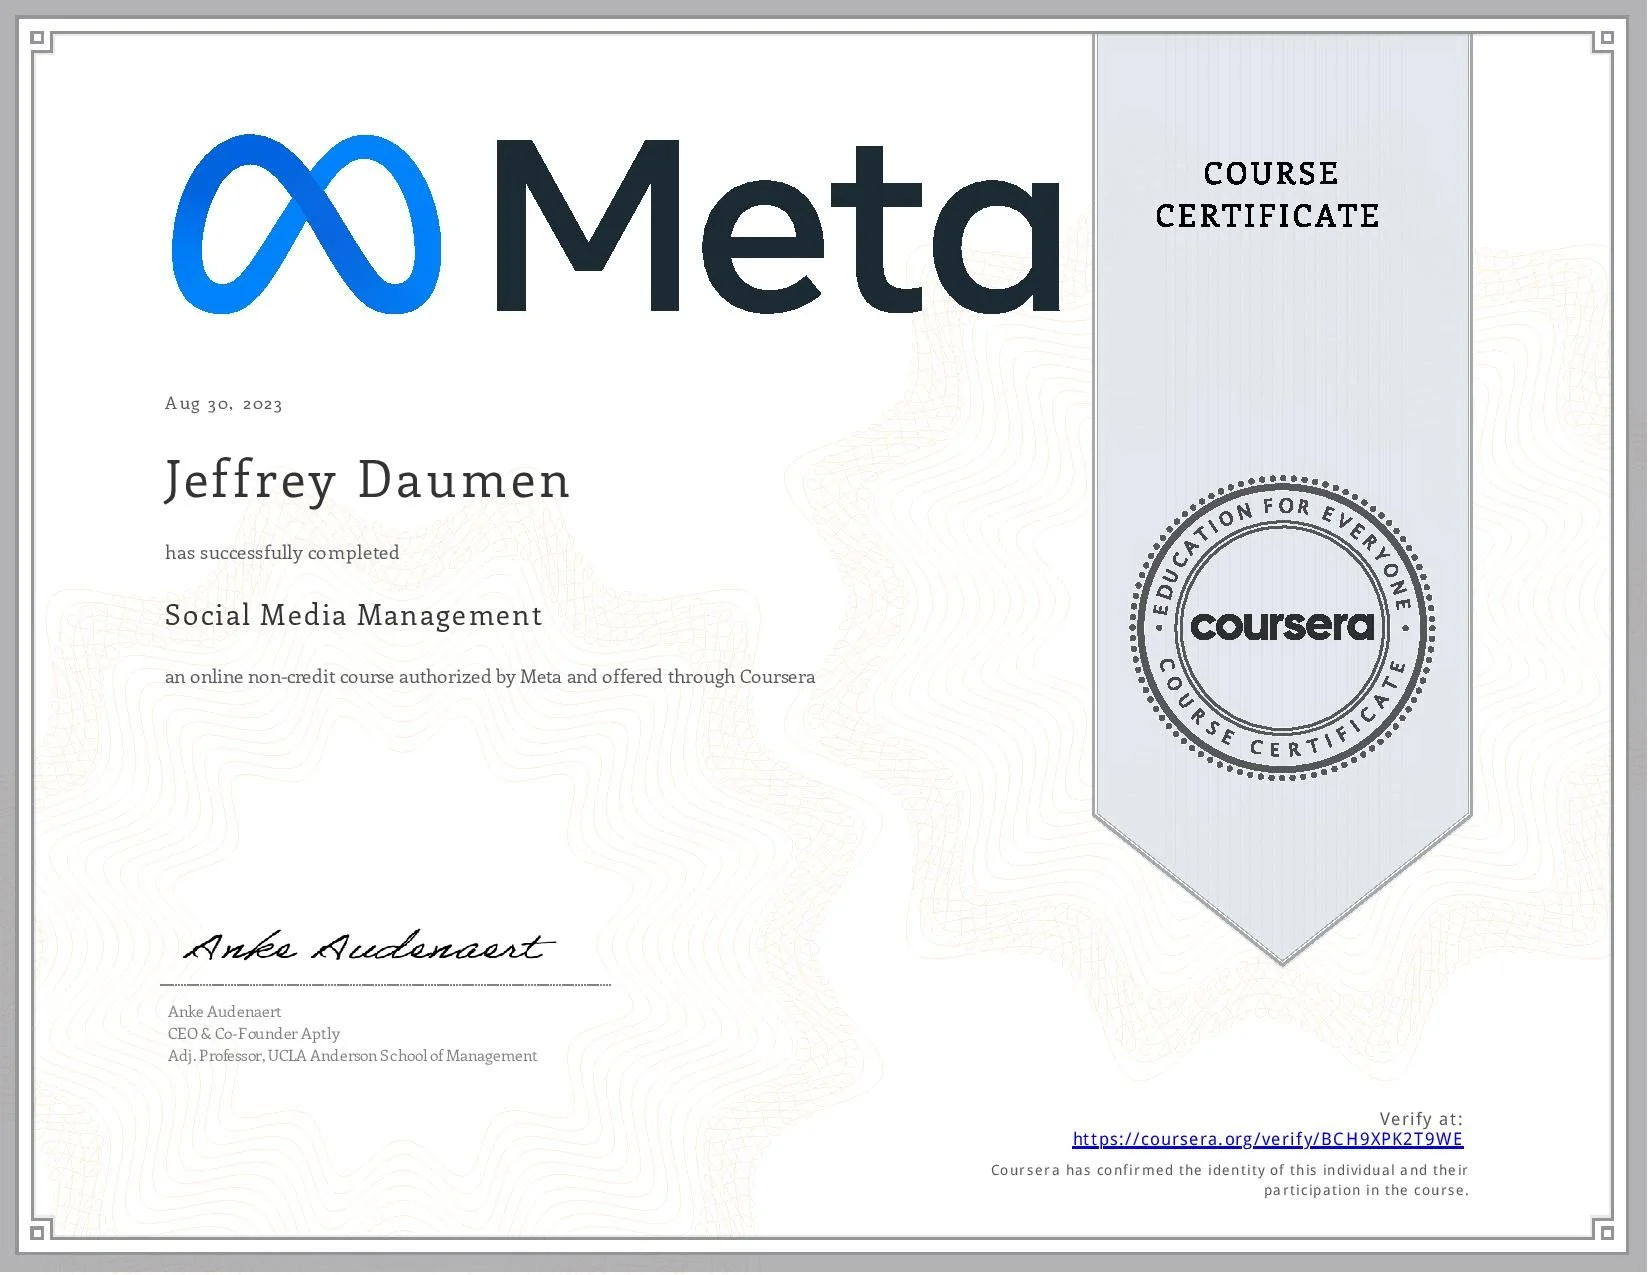Select the course title Social Media Management
The width and height of the screenshot is (1650, 1275).
[x=353, y=615]
